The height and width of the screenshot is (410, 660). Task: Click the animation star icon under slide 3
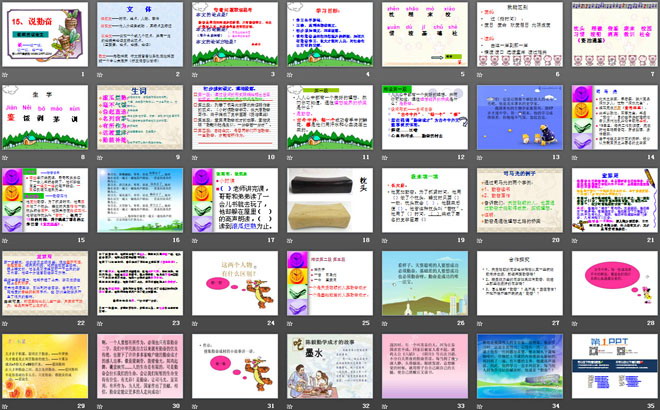tap(195, 75)
